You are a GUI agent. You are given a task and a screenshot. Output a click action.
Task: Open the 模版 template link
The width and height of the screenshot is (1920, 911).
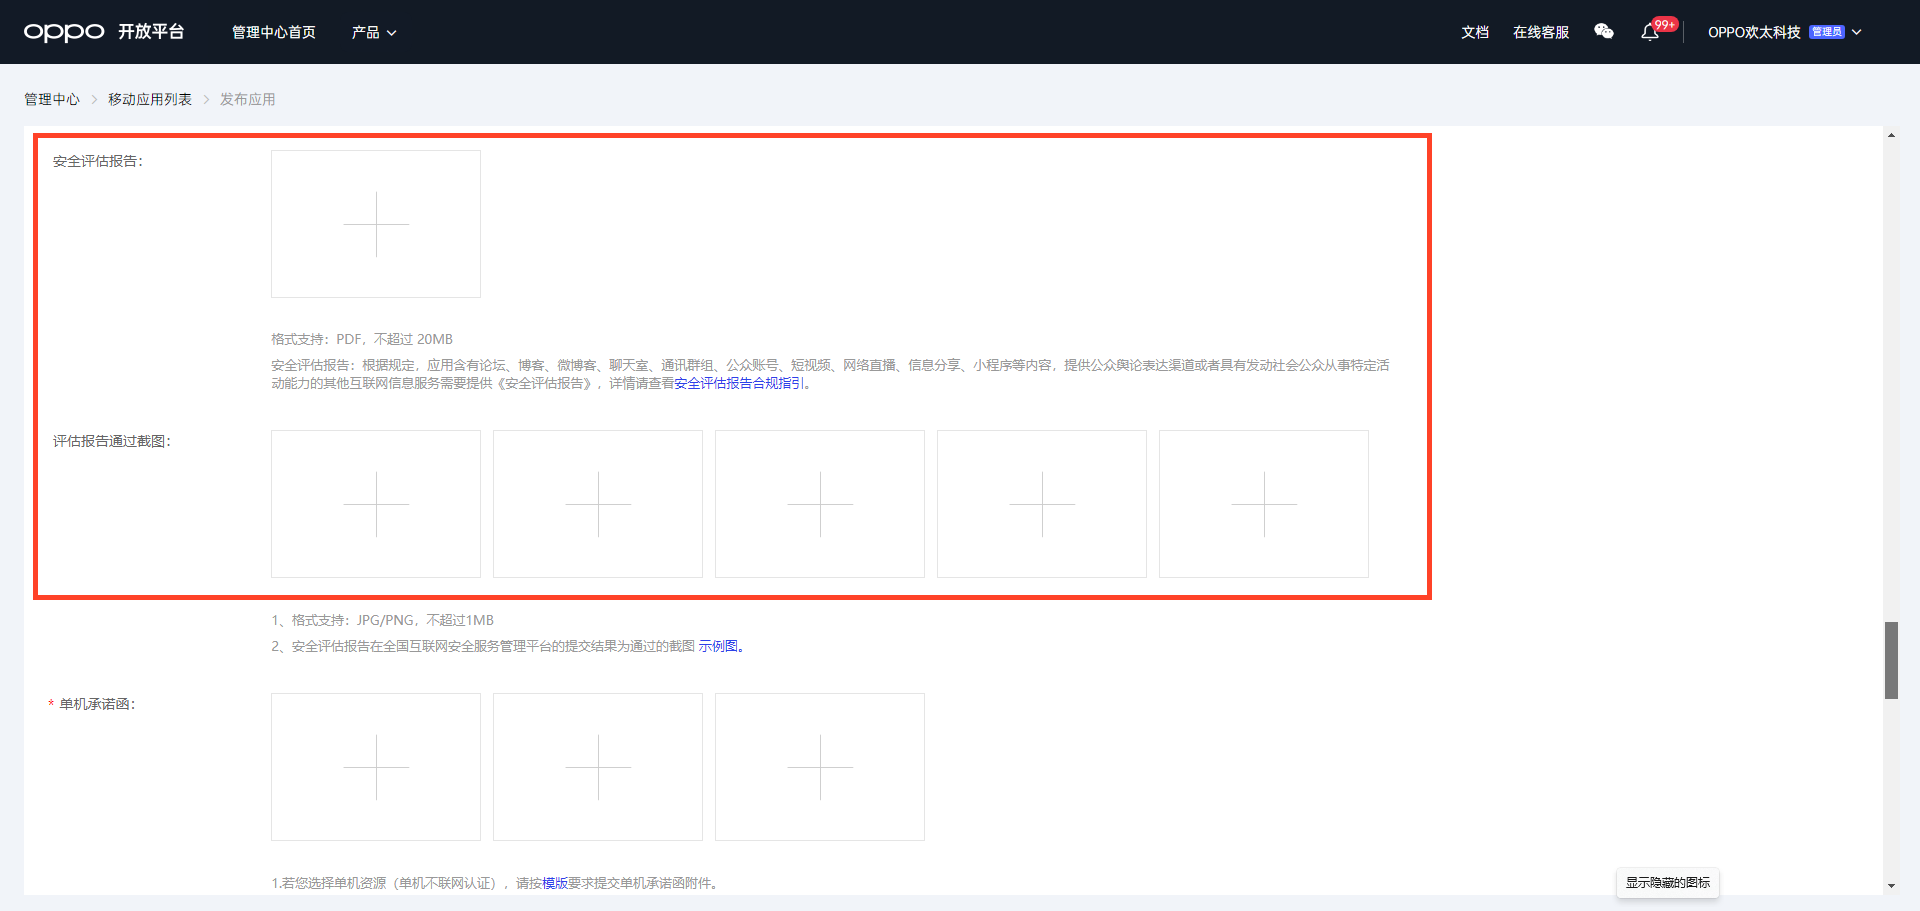click(x=555, y=884)
